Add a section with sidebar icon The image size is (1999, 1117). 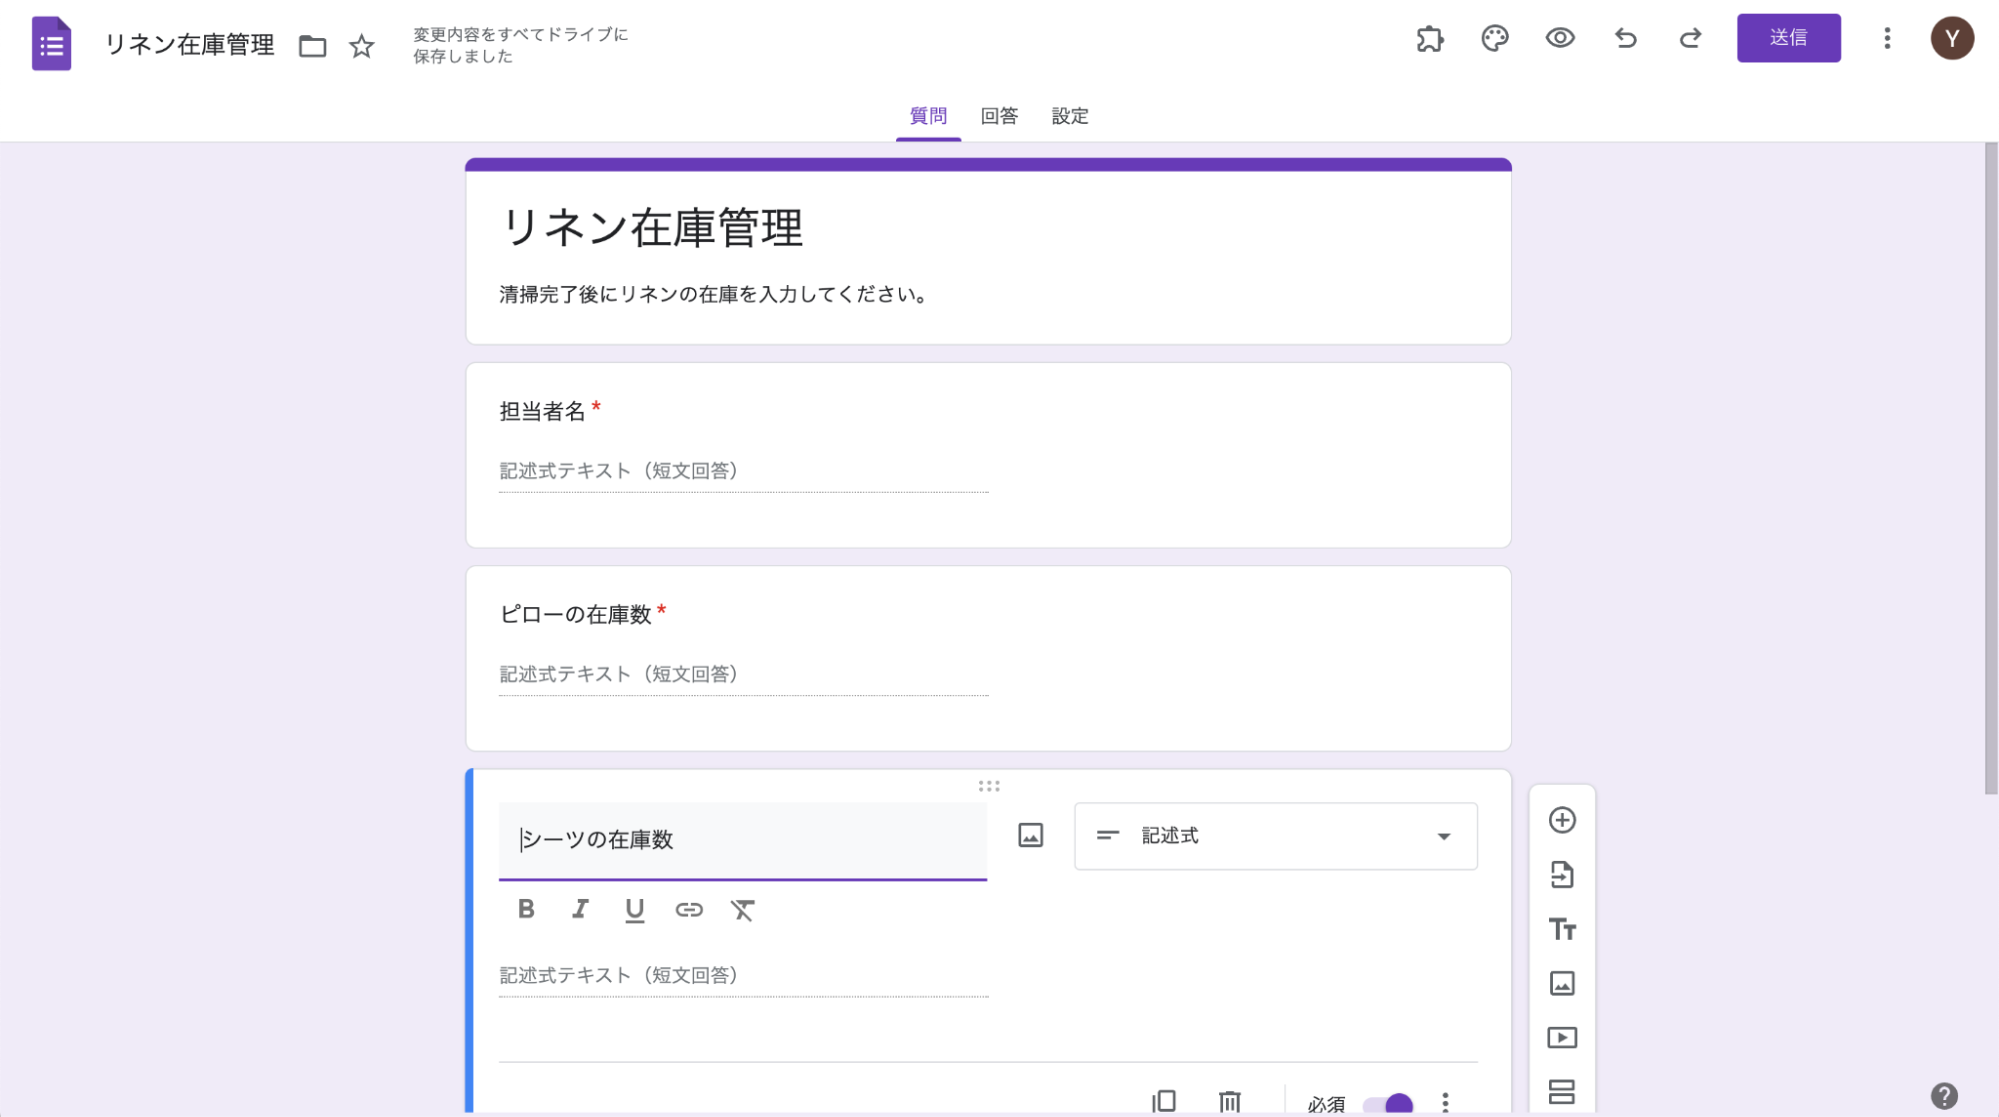click(1562, 1091)
